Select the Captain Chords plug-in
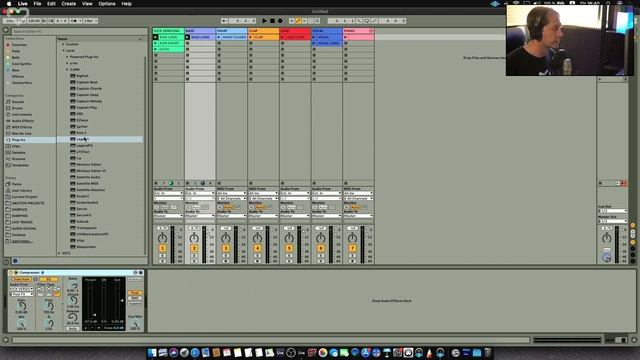The height and width of the screenshot is (360, 640). point(89,89)
